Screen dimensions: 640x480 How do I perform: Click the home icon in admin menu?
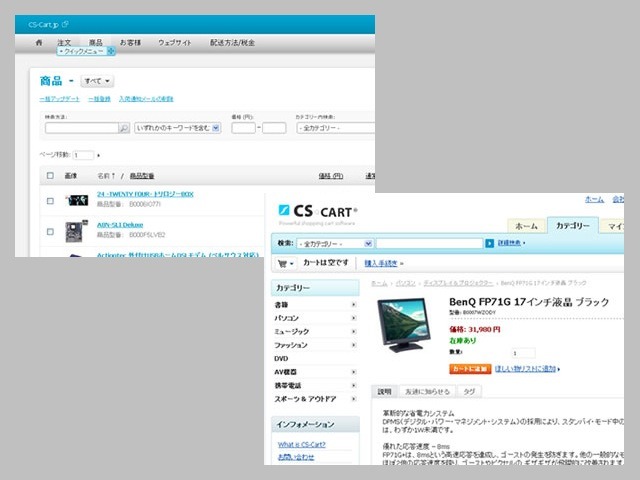39,42
